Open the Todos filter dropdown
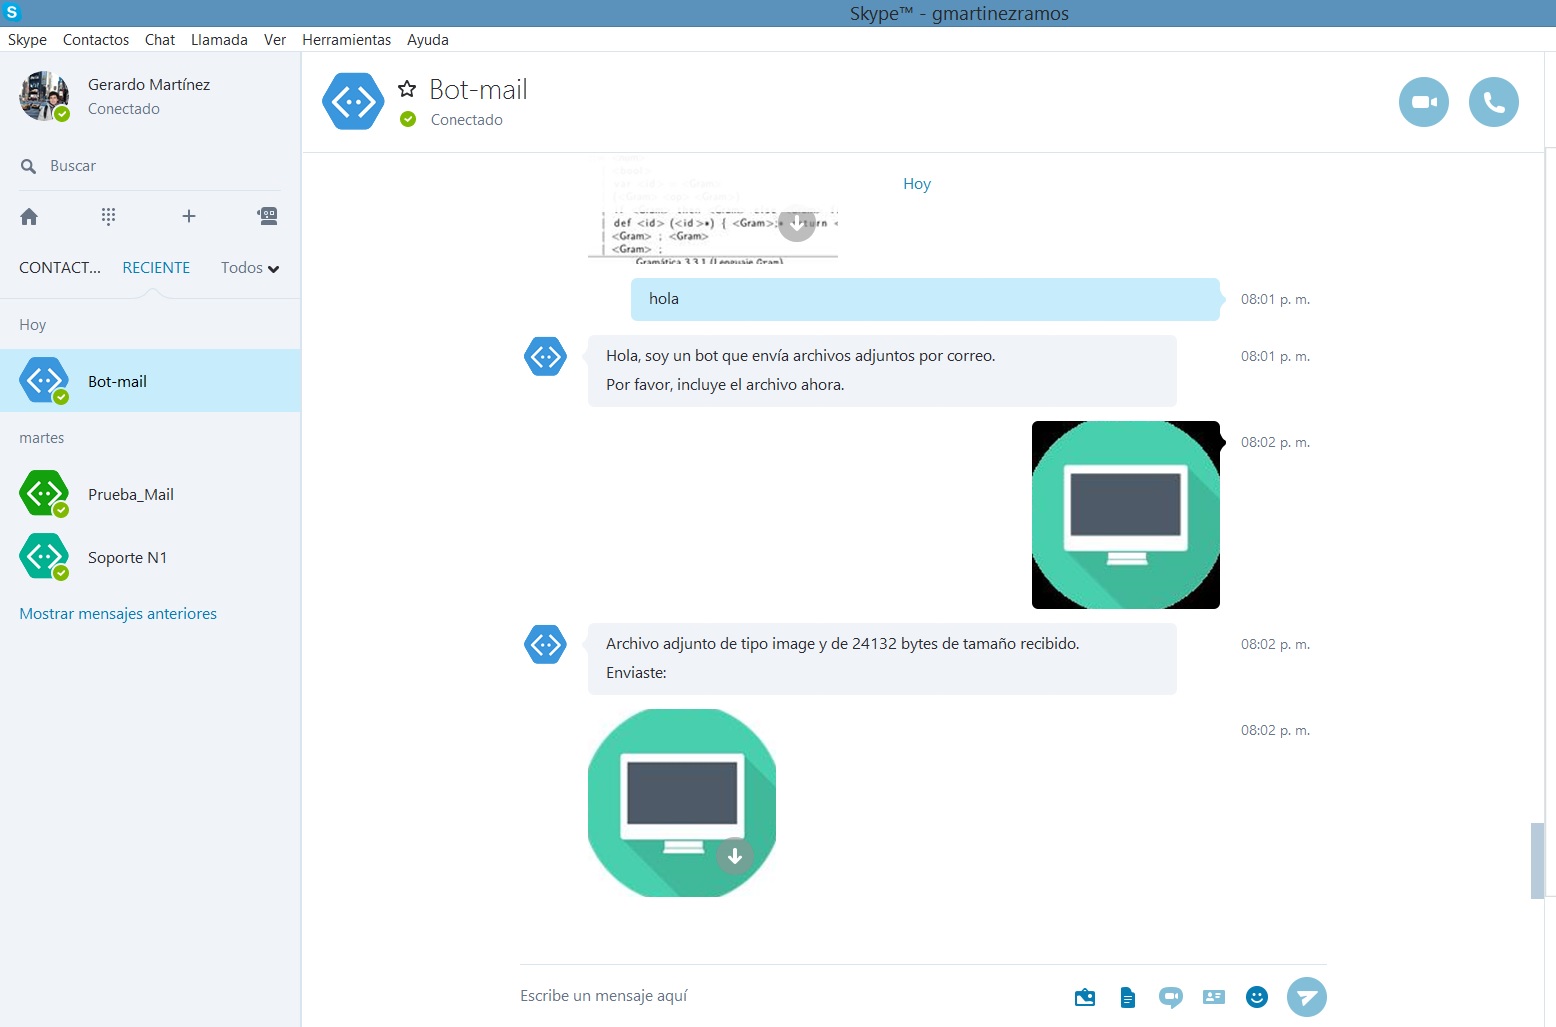 (x=248, y=267)
